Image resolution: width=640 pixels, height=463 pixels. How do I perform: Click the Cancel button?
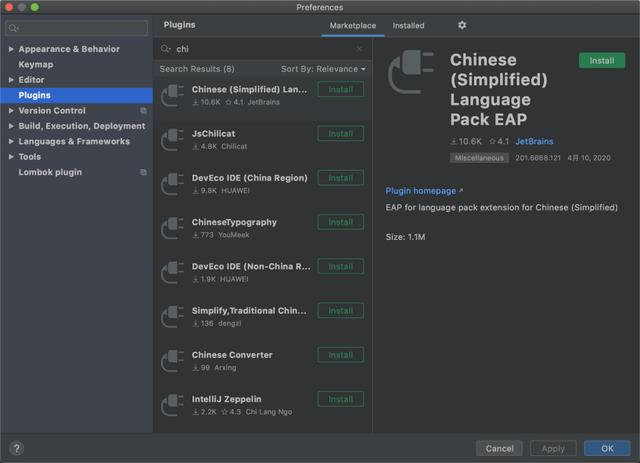click(499, 448)
